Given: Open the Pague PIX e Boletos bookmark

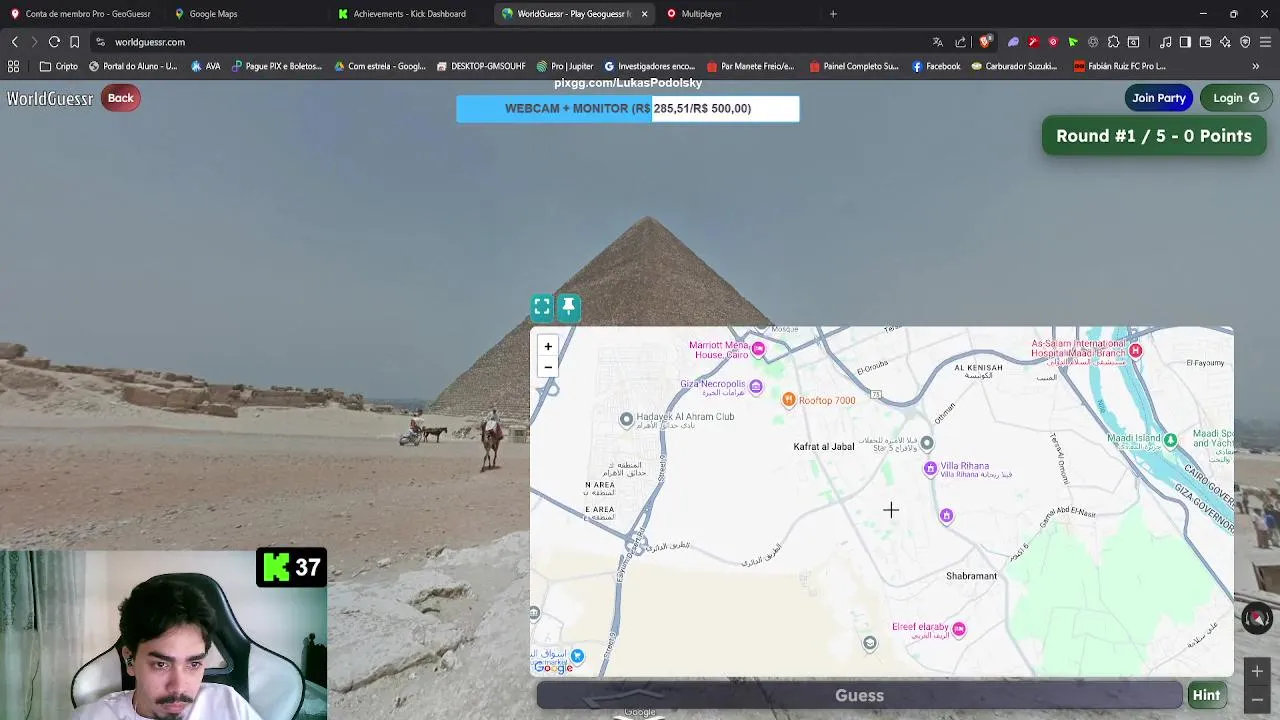Looking at the screenshot, I should (277, 66).
